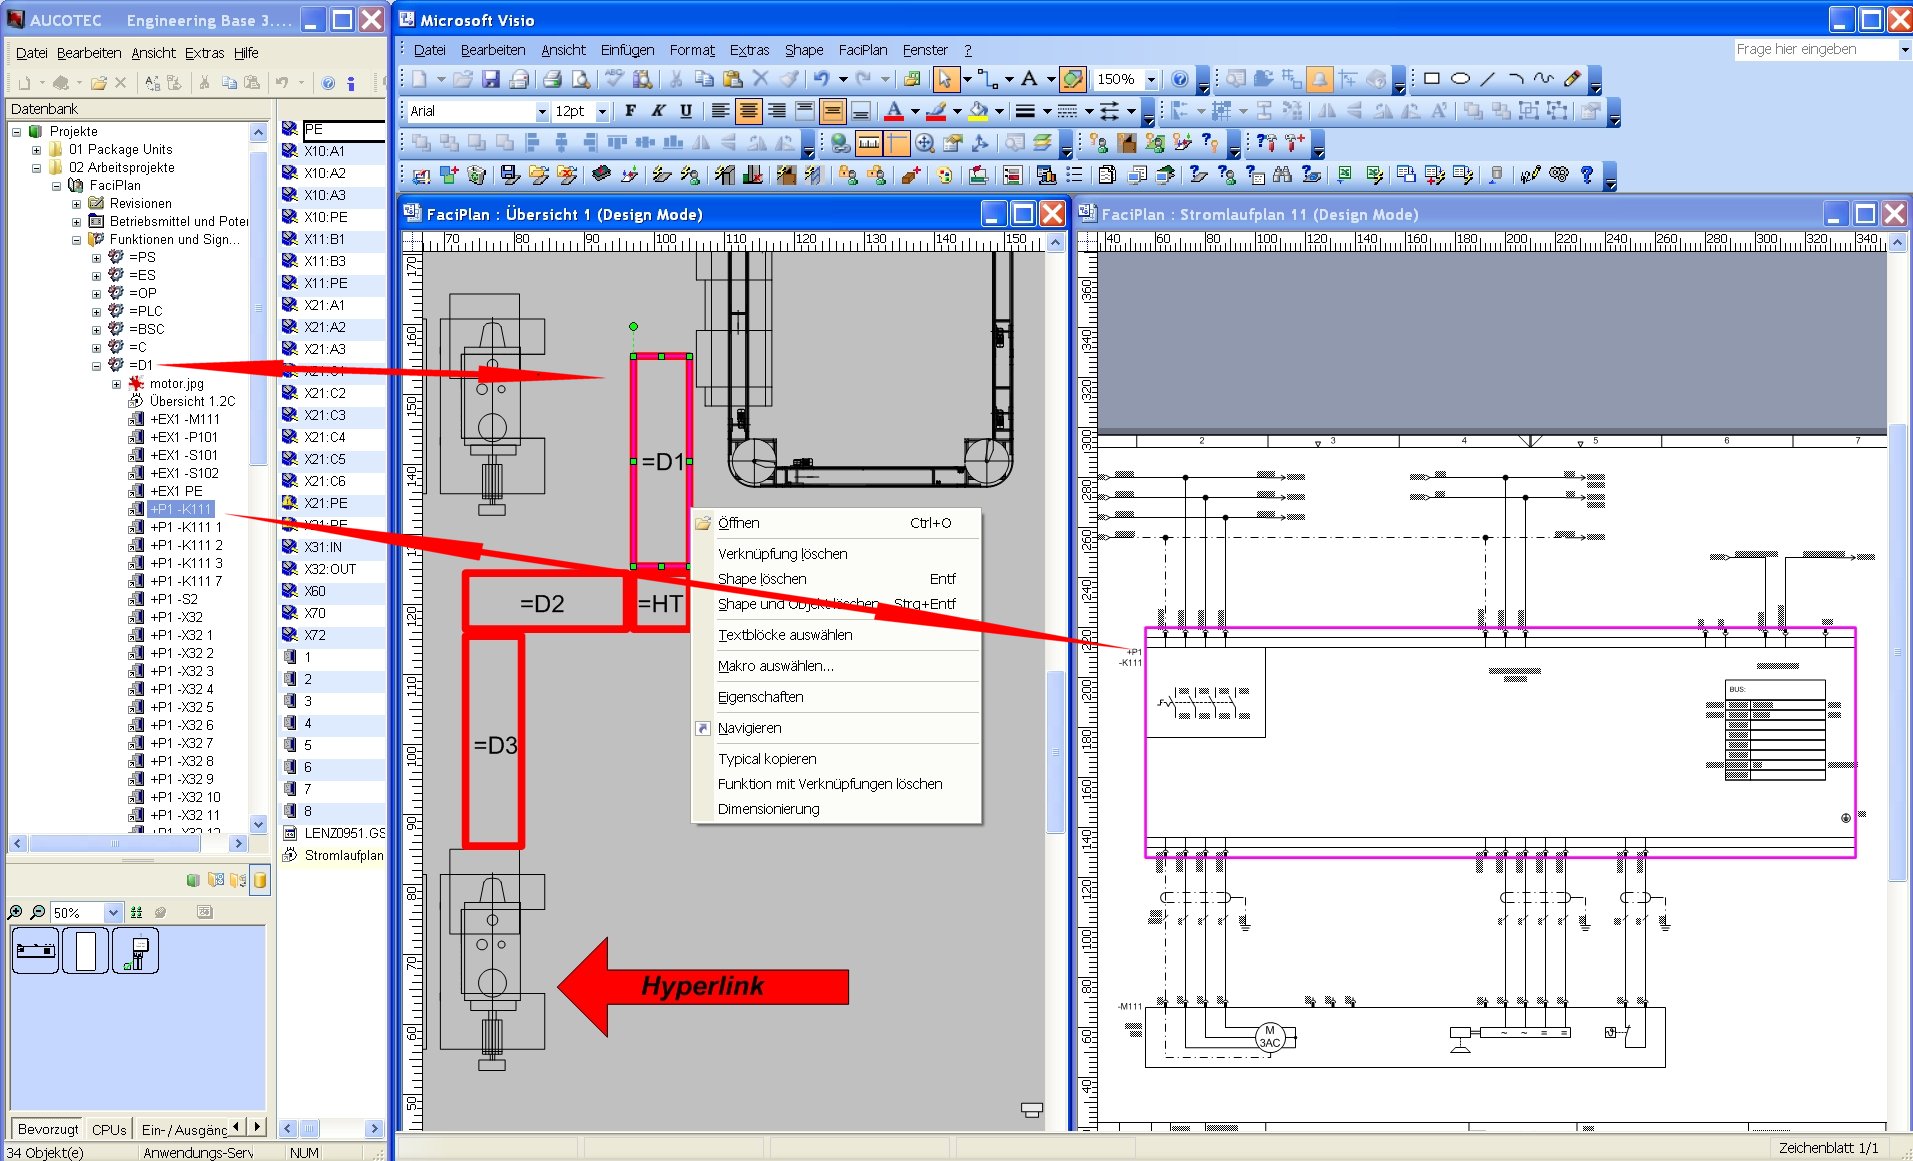The width and height of the screenshot is (1913, 1161).
Task: Collapse the =D1 tree node
Action: (x=97, y=366)
